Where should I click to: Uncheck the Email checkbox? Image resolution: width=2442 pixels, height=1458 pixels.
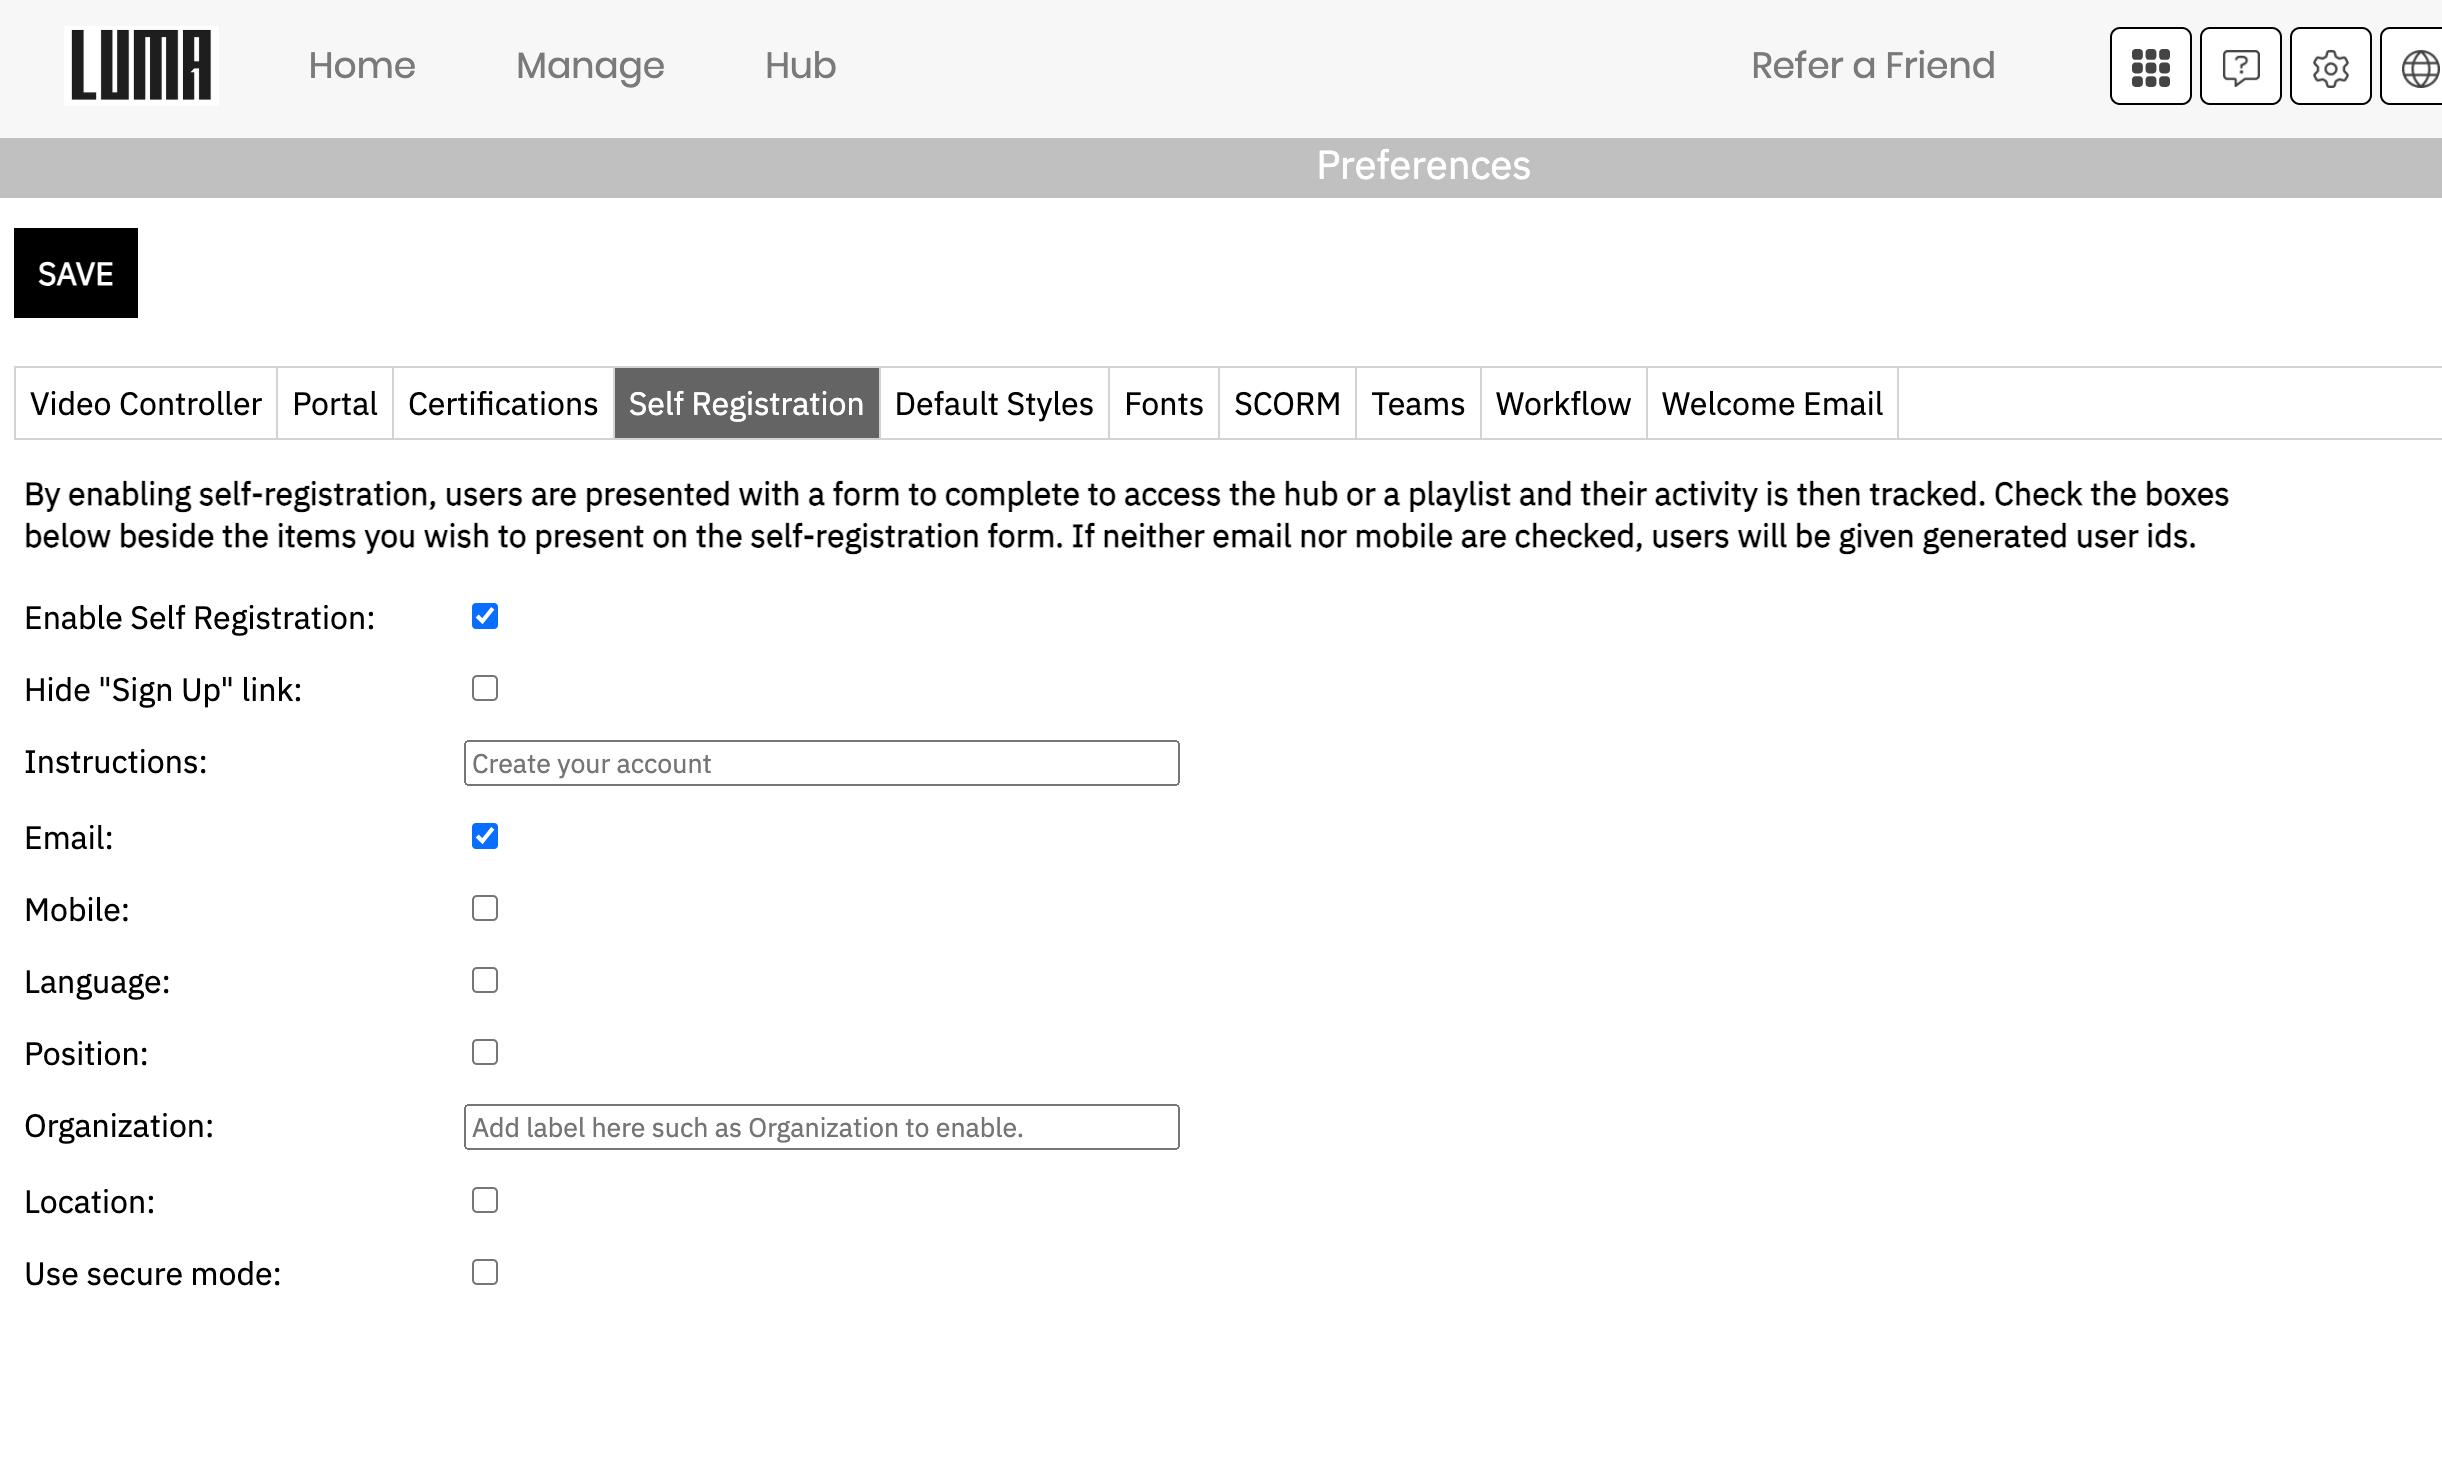point(485,837)
